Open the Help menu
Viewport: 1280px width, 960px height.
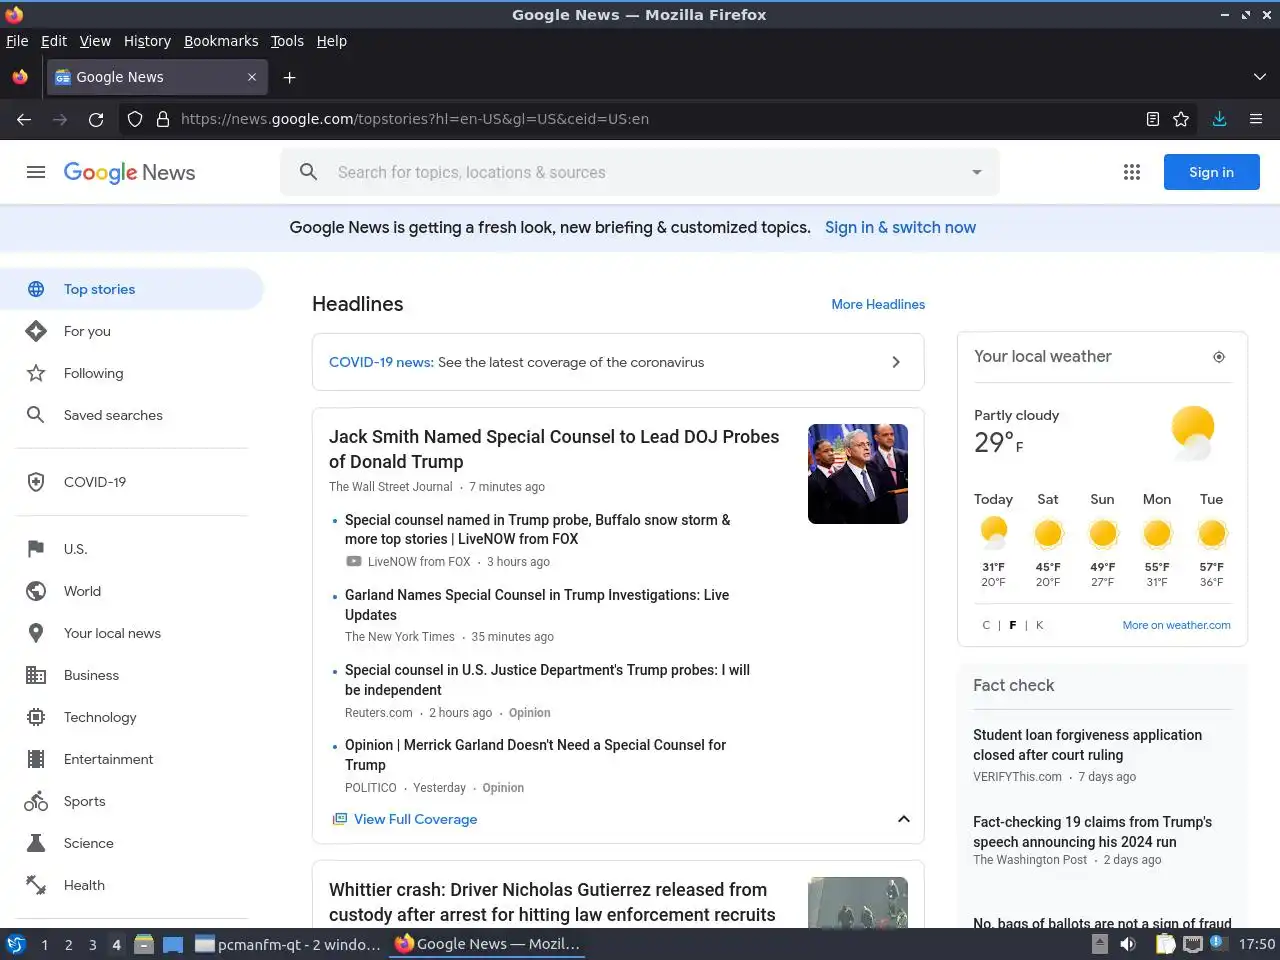point(332,41)
